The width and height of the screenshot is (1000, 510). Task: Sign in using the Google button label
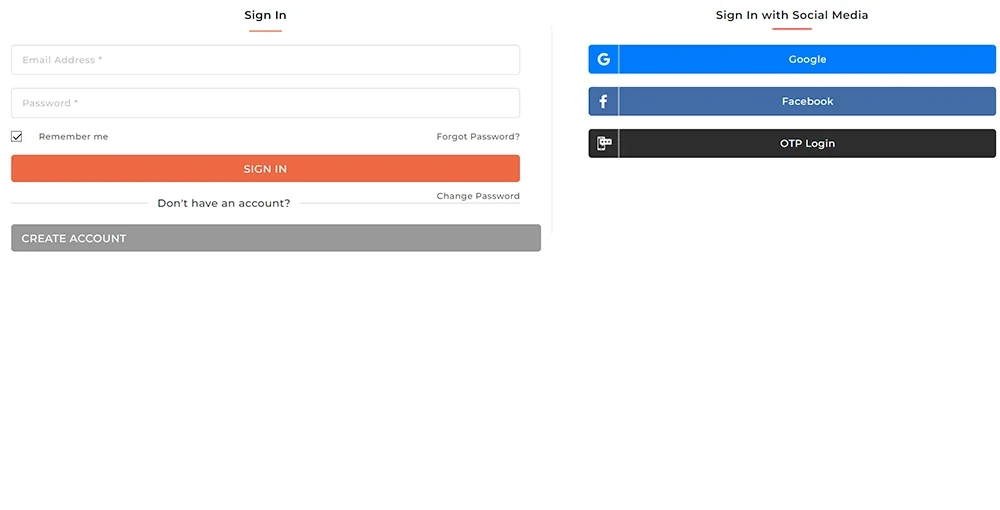point(807,59)
